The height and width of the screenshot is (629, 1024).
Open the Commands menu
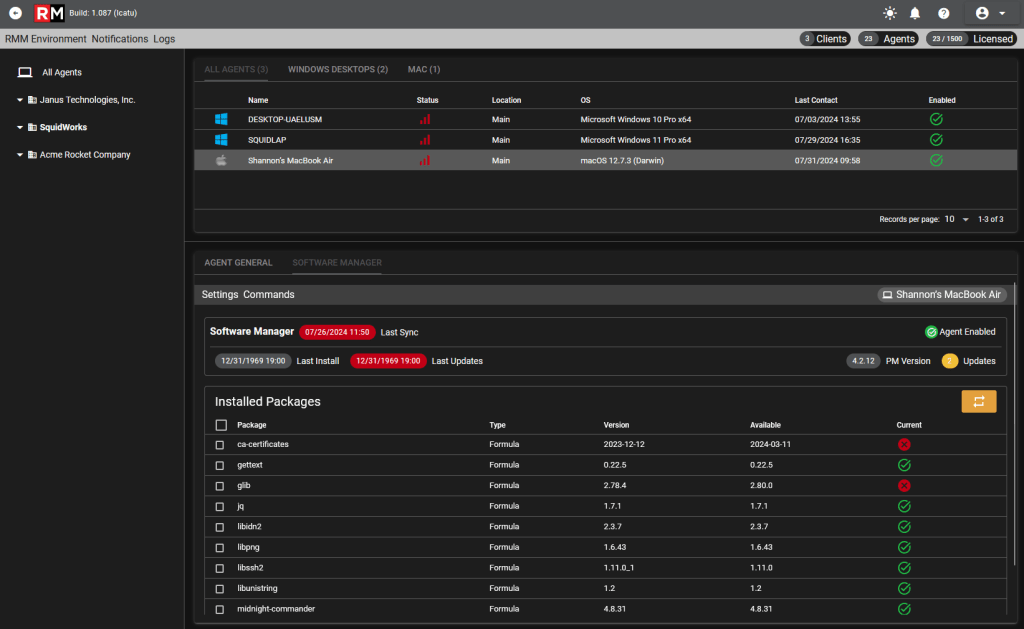pyautogui.click(x=268, y=295)
